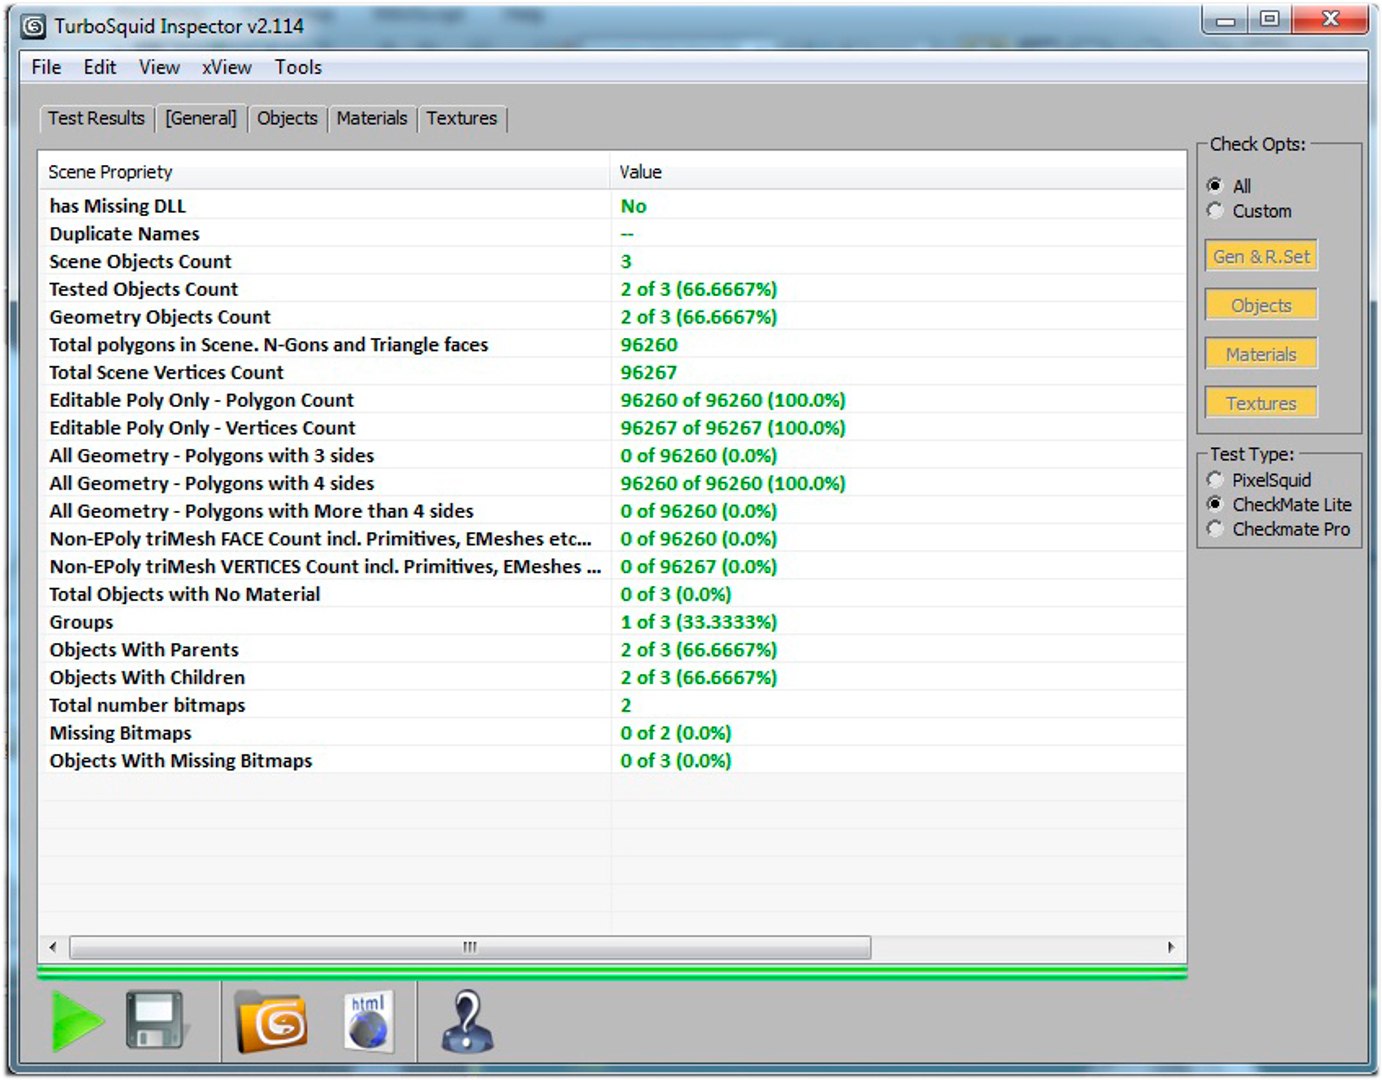Switch to the [General] tab
This screenshot has height=1080, width=1382.
pyautogui.click(x=201, y=118)
